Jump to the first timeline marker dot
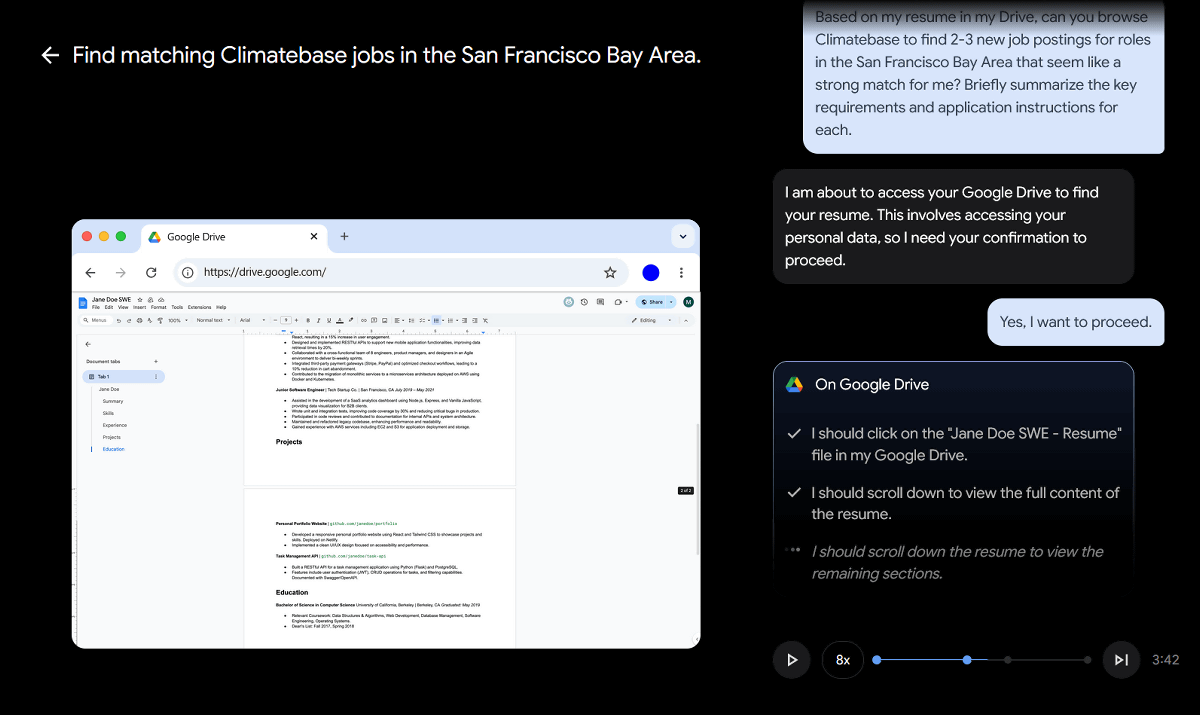Screen dimensions: 1200x715 click(x=877, y=660)
